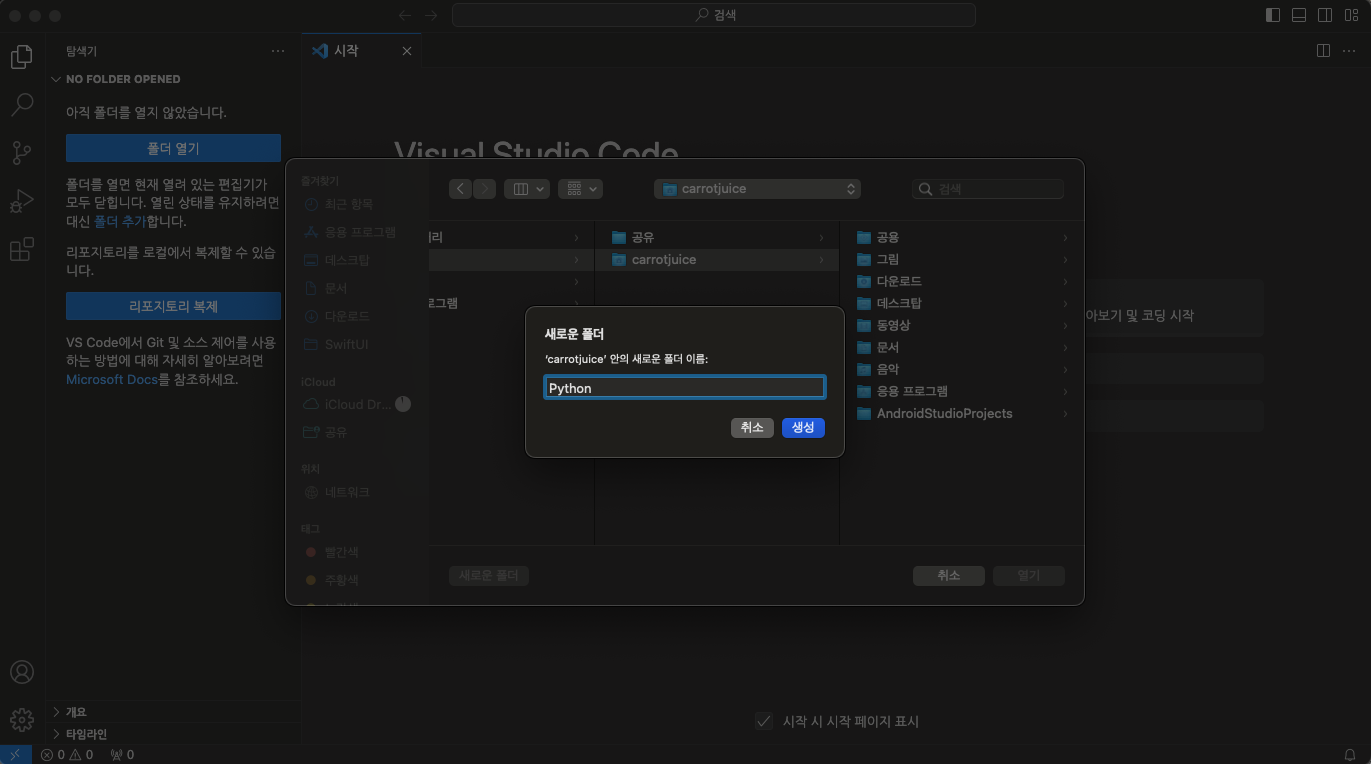Toggle the primary sidebar layout icon

click(x=1273, y=15)
